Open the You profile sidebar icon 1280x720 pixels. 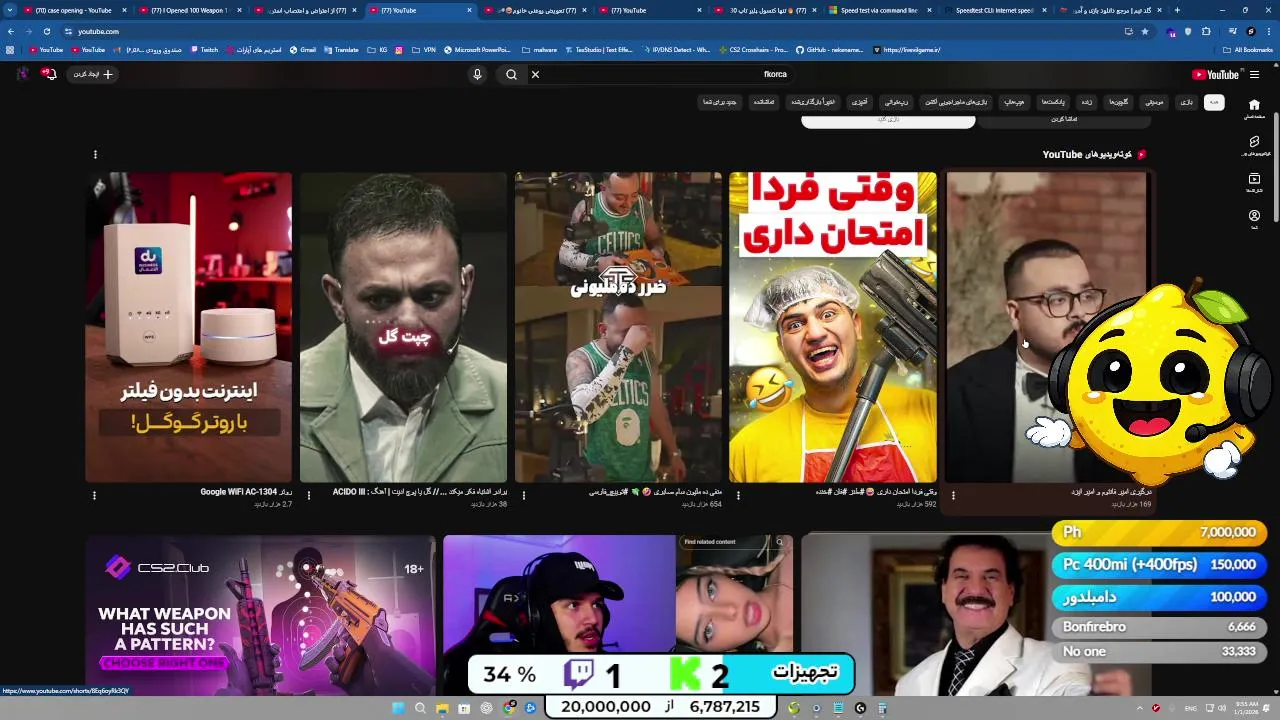tap(1254, 219)
